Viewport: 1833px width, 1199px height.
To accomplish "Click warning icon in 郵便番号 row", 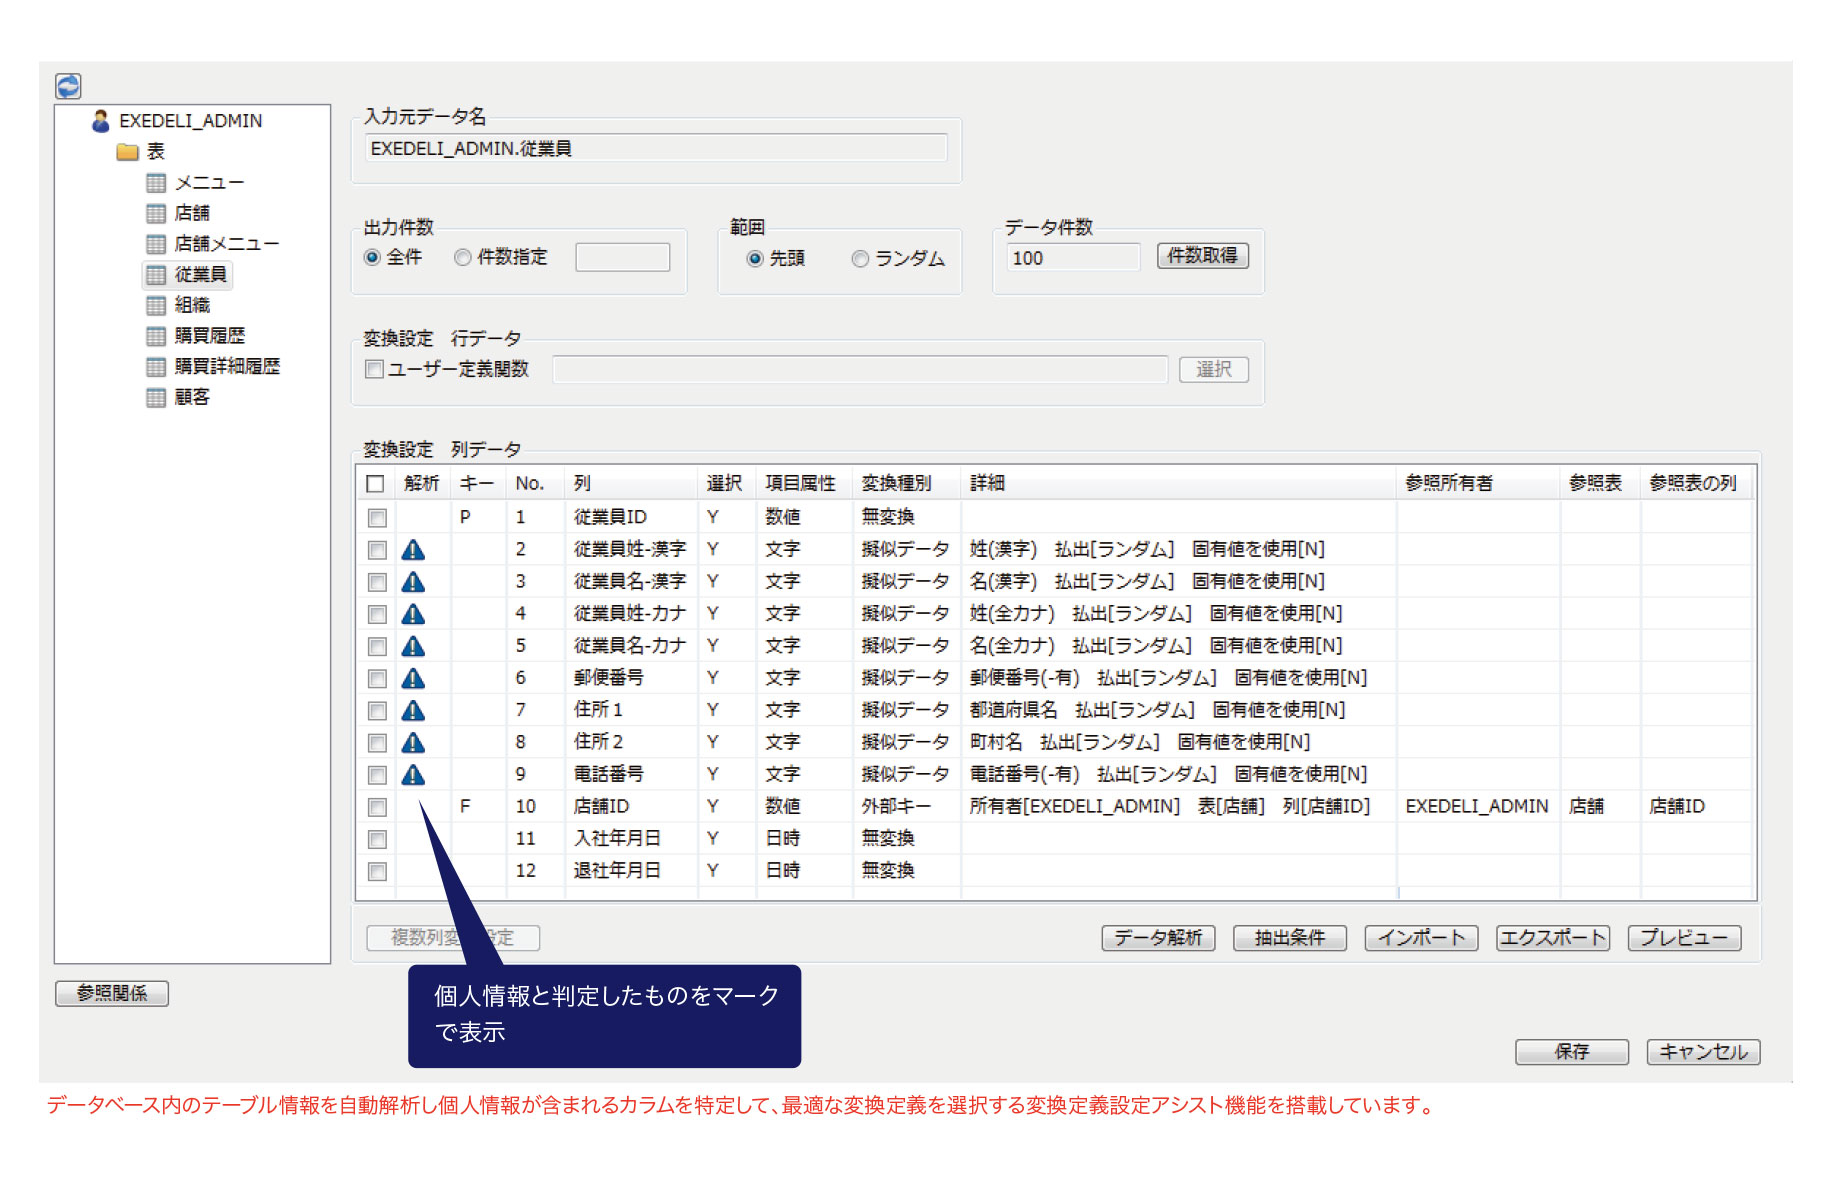I will [x=413, y=678].
